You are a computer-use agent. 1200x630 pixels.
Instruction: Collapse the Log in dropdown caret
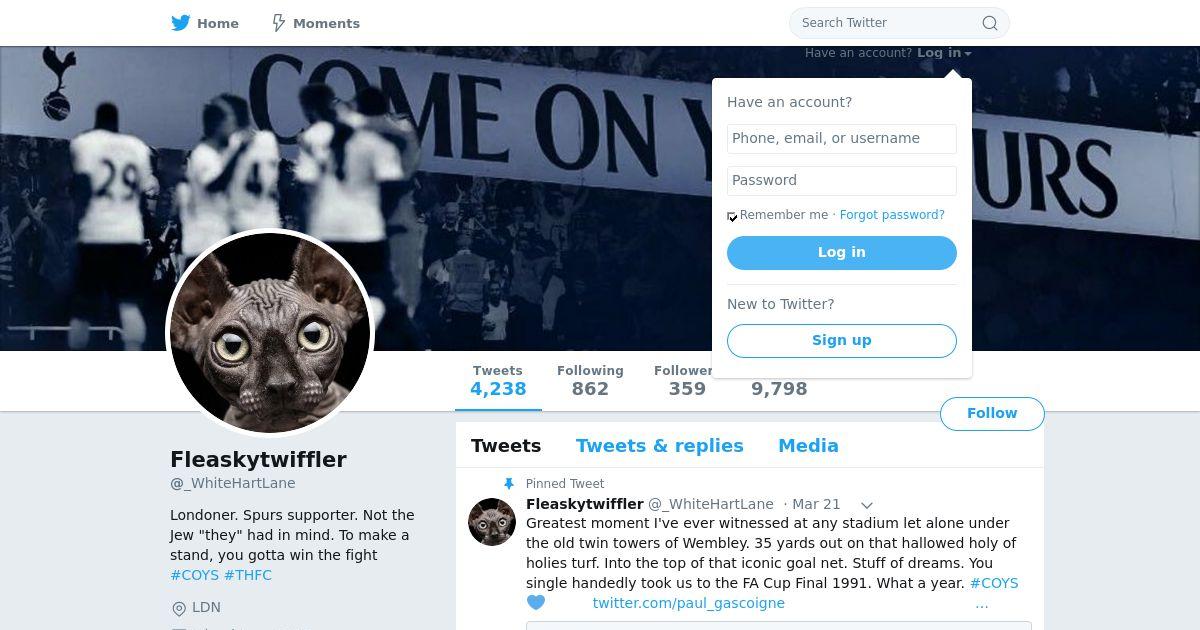968,54
